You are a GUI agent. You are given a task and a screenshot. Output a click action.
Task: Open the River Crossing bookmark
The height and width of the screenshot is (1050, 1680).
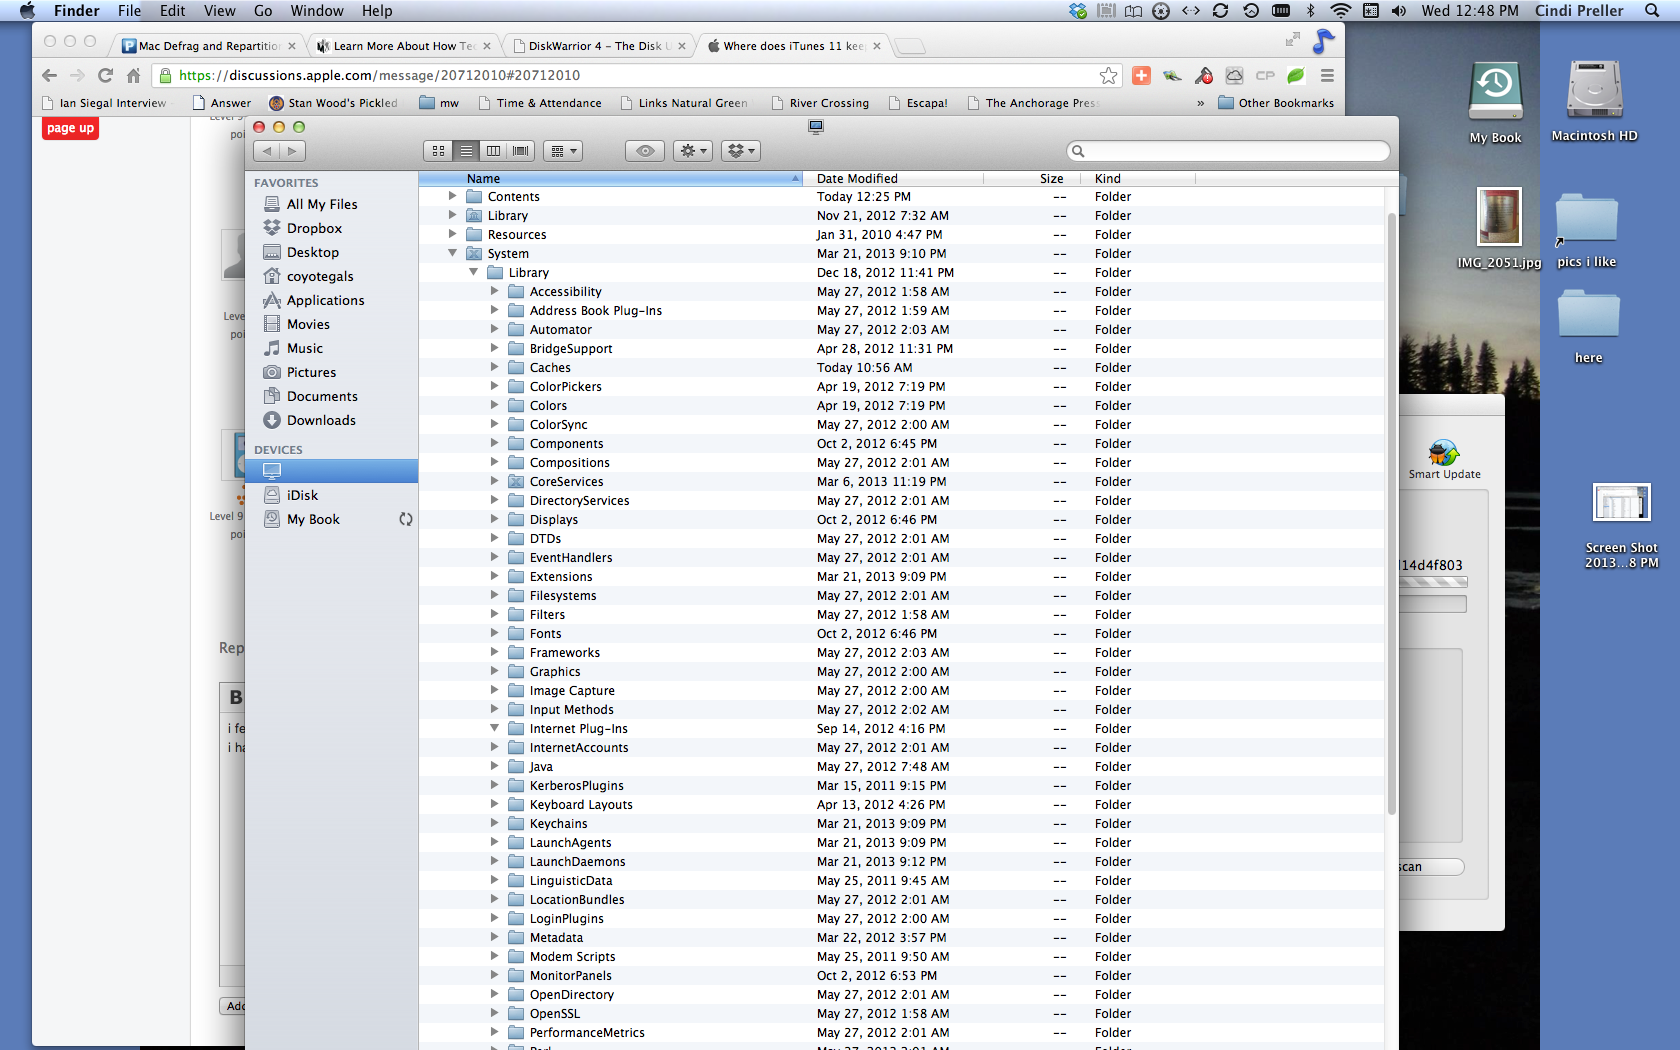pos(820,103)
